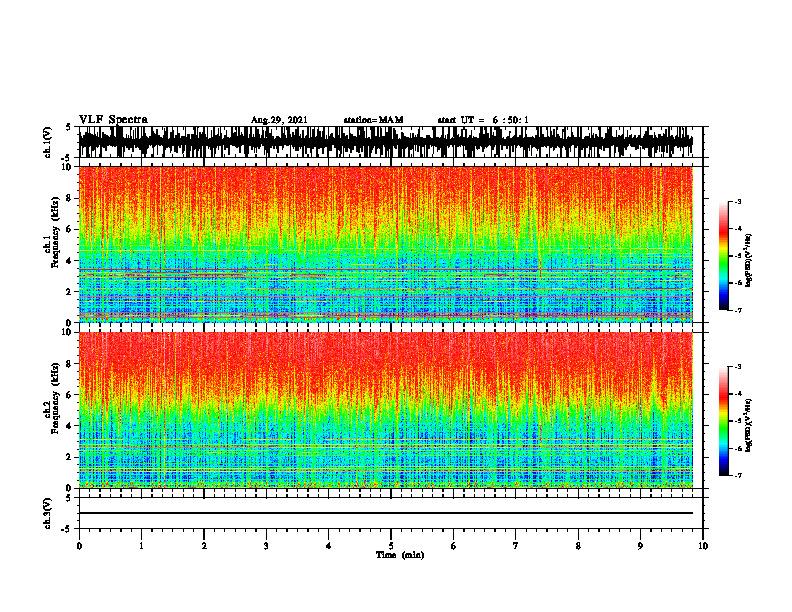
Task: Click inside the ch.2 spectrogram panel
Action: (386, 410)
